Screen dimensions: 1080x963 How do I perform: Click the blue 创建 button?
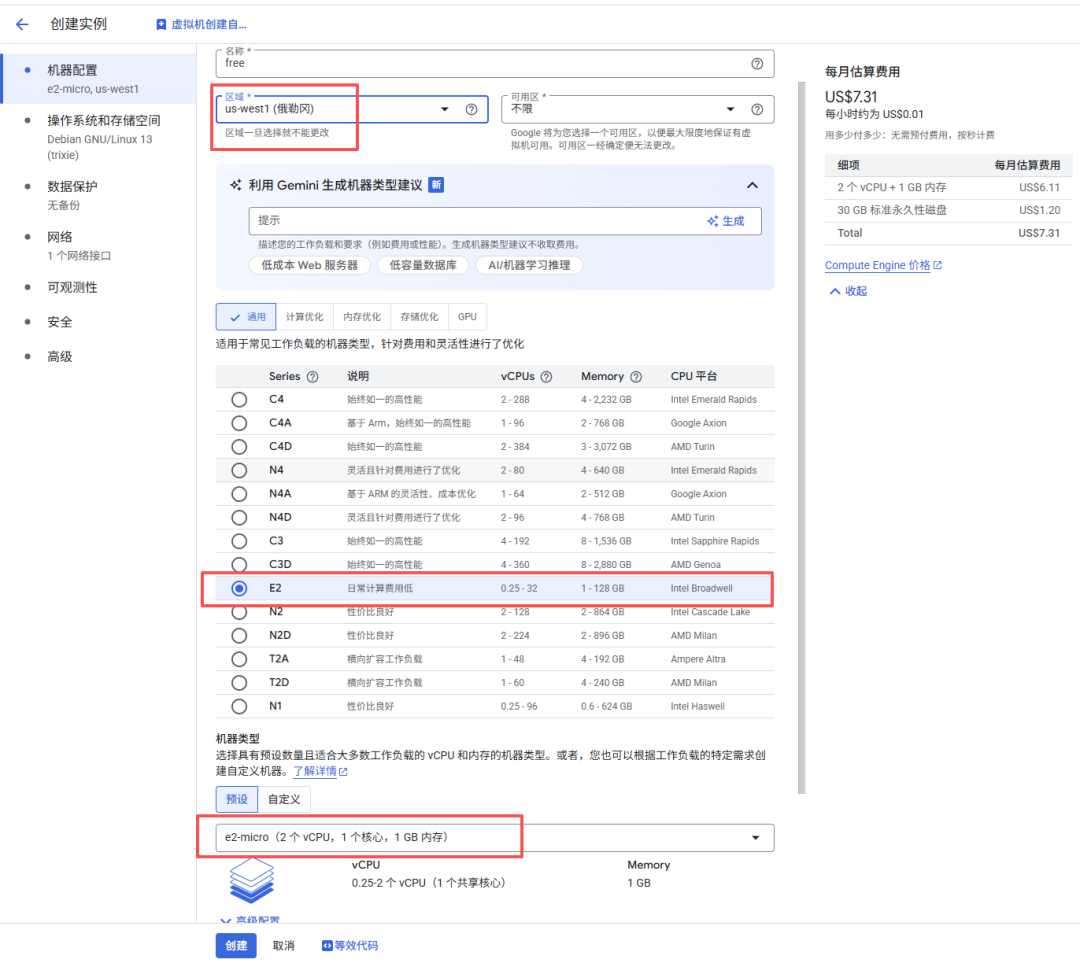tap(235, 946)
